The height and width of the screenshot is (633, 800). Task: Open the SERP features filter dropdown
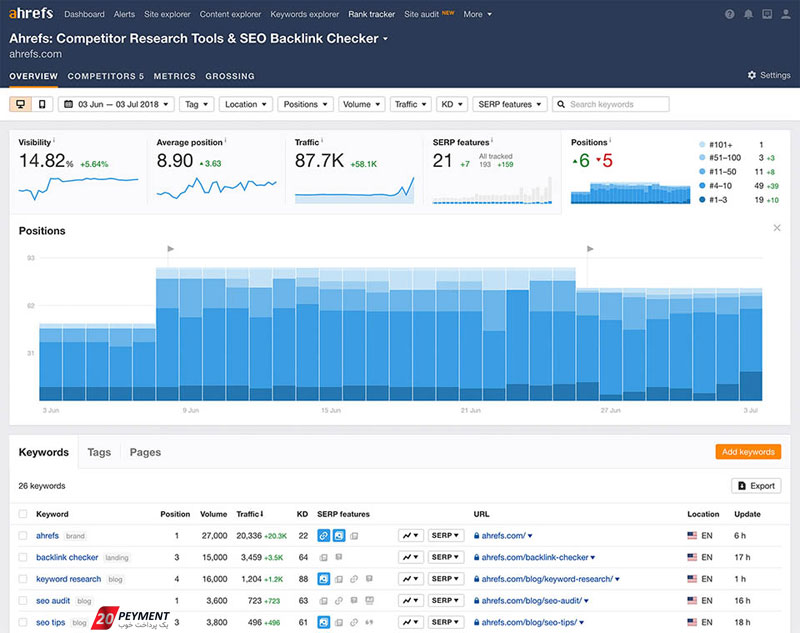tap(510, 104)
